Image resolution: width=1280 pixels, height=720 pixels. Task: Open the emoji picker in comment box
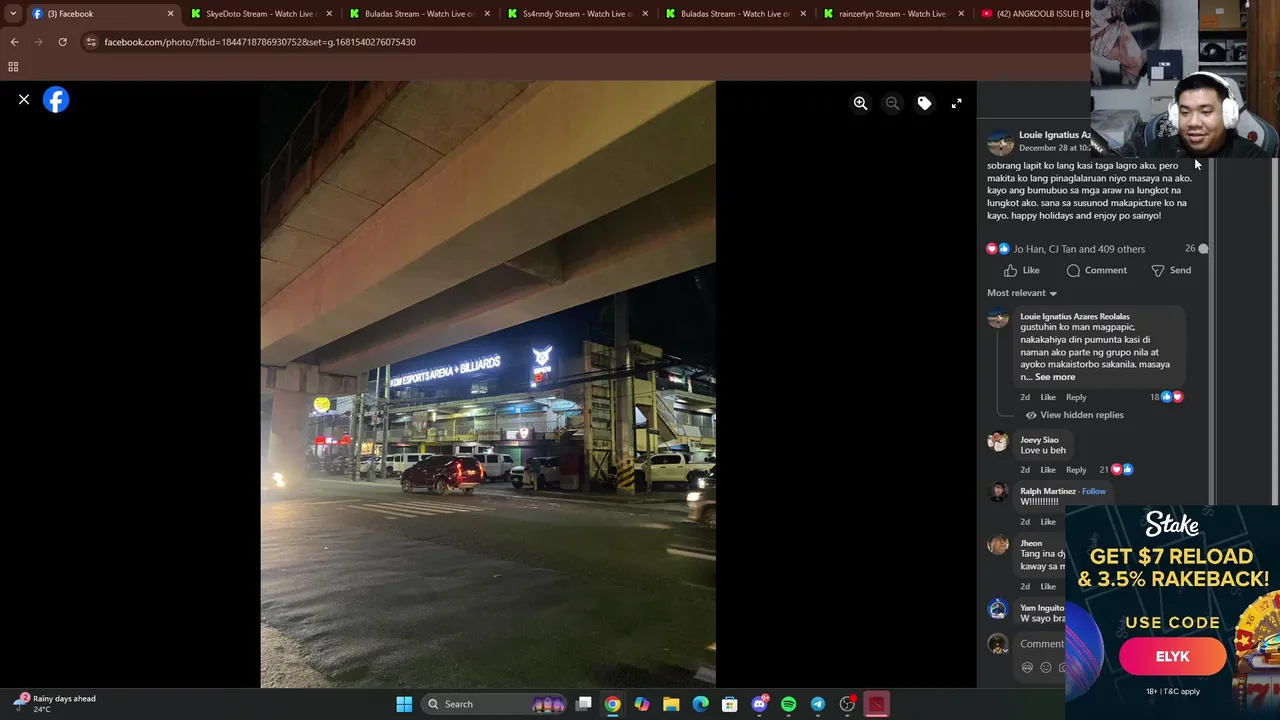(x=1046, y=668)
